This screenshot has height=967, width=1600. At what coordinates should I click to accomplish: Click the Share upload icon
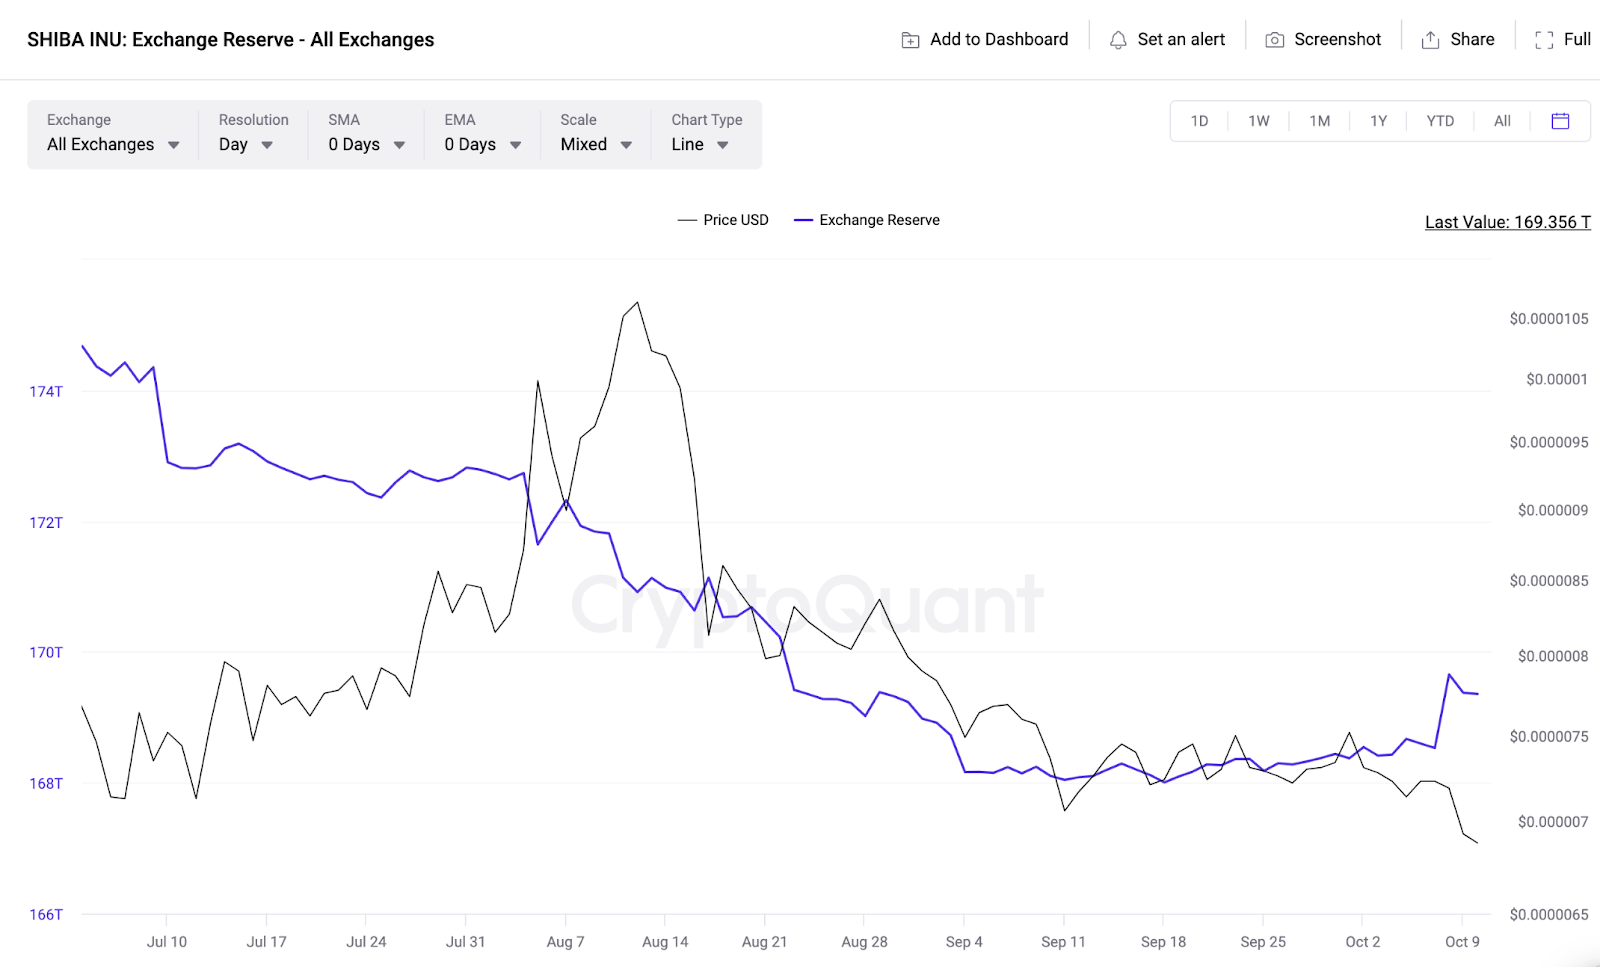[1431, 40]
